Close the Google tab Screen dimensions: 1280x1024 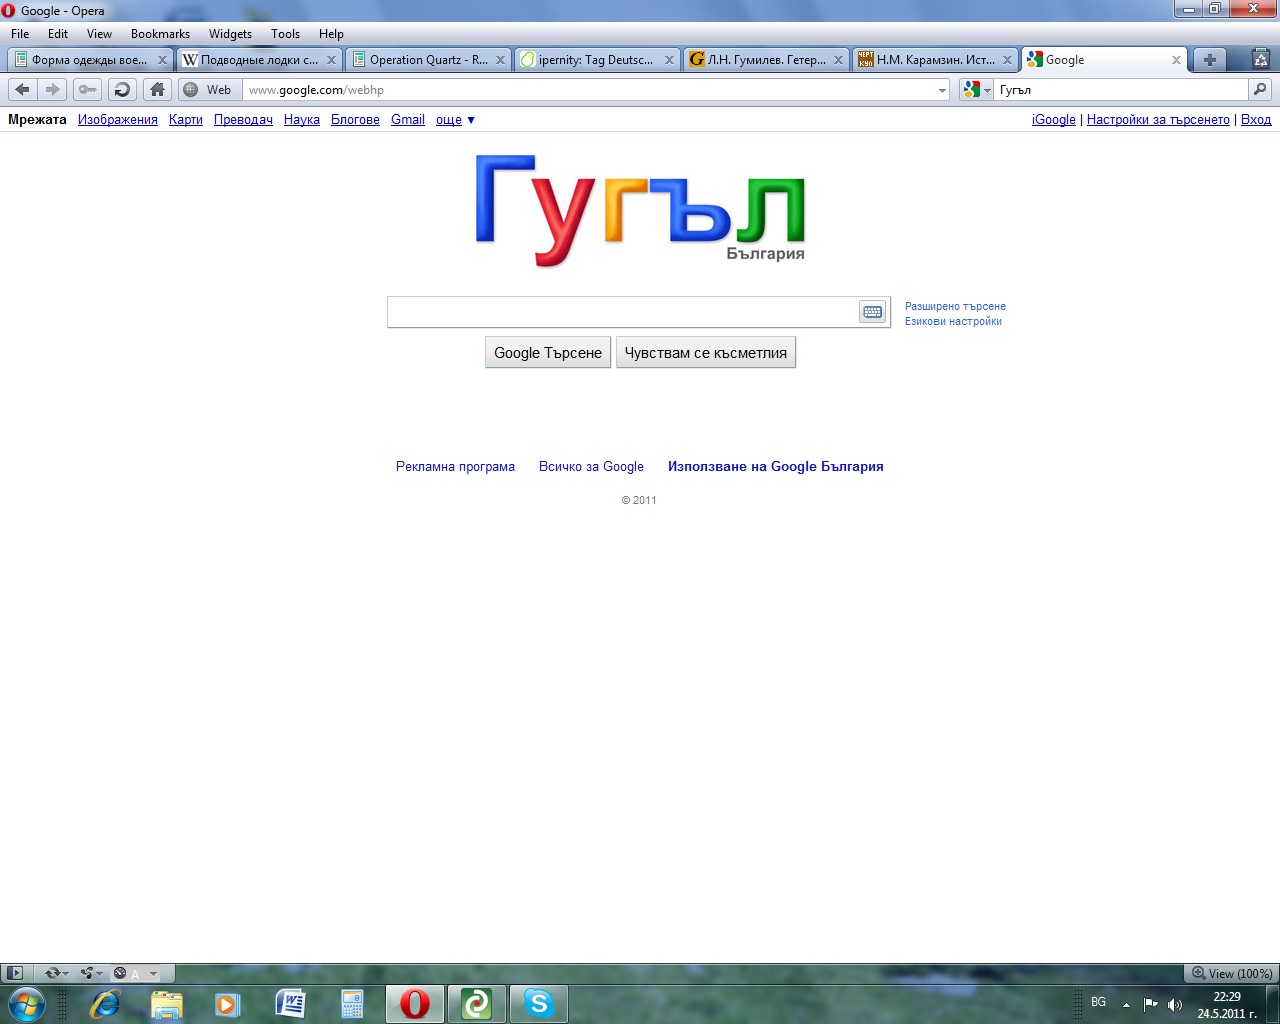click(1176, 60)
